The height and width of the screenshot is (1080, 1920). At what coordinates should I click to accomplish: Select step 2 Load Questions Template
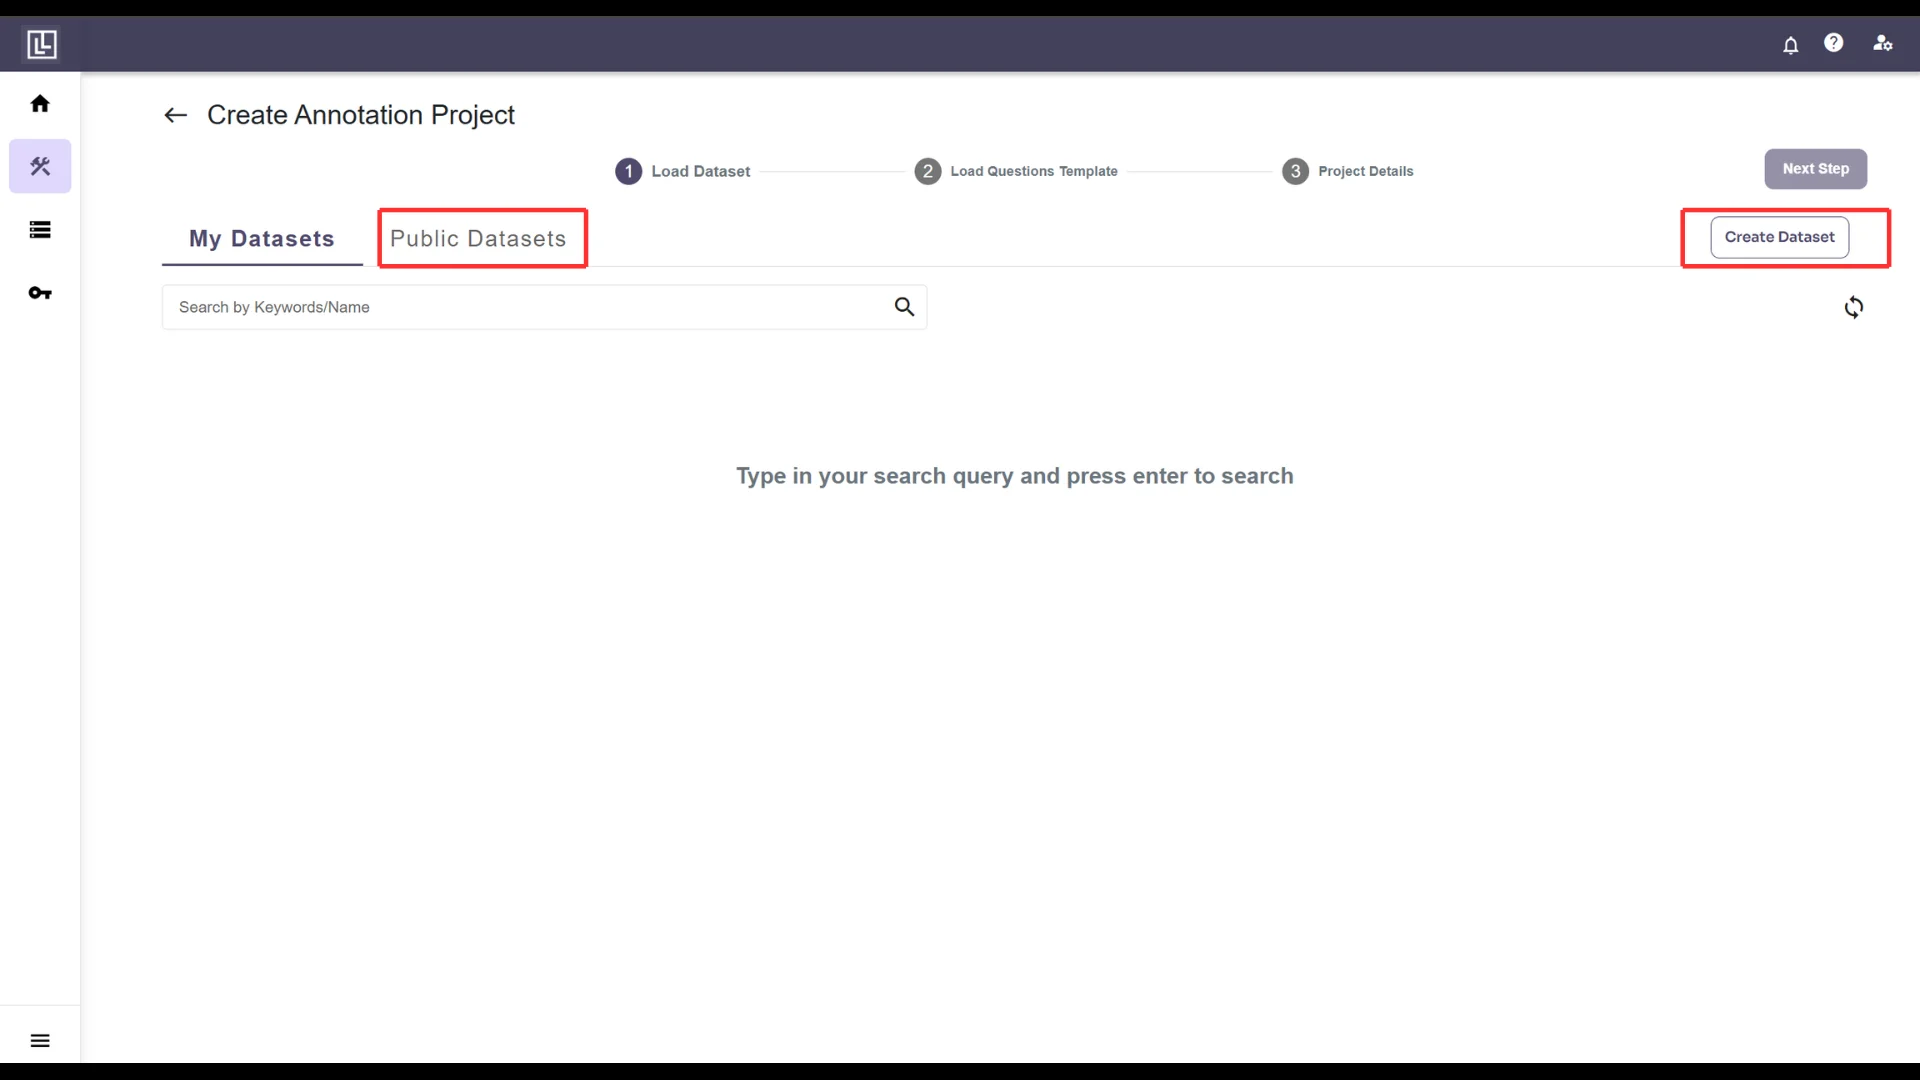pos(1016,171)
